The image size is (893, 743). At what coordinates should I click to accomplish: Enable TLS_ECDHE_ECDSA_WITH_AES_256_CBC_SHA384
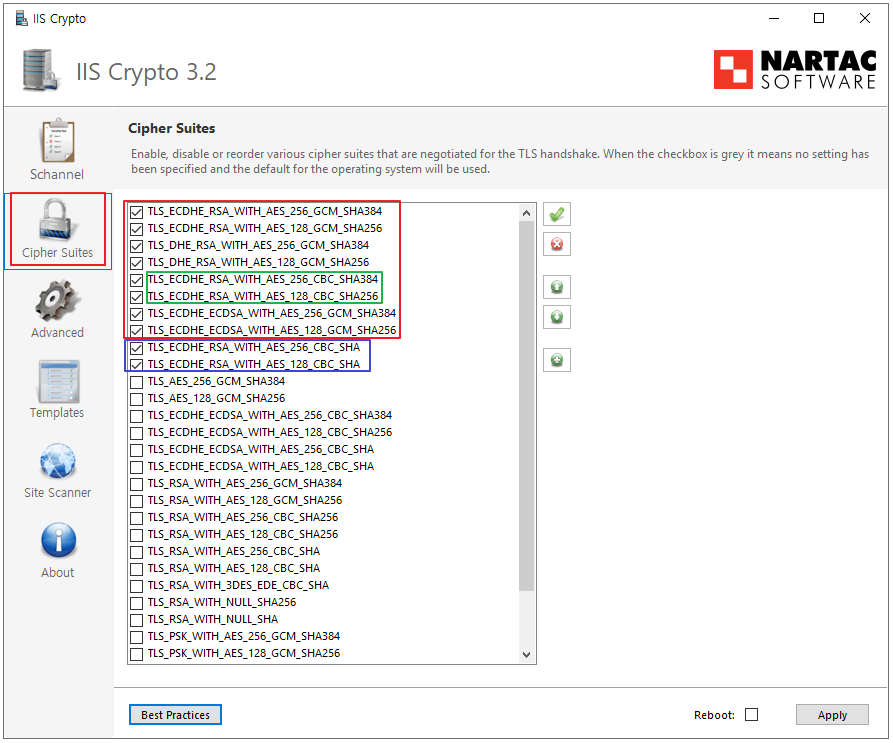tap(136, 416)
